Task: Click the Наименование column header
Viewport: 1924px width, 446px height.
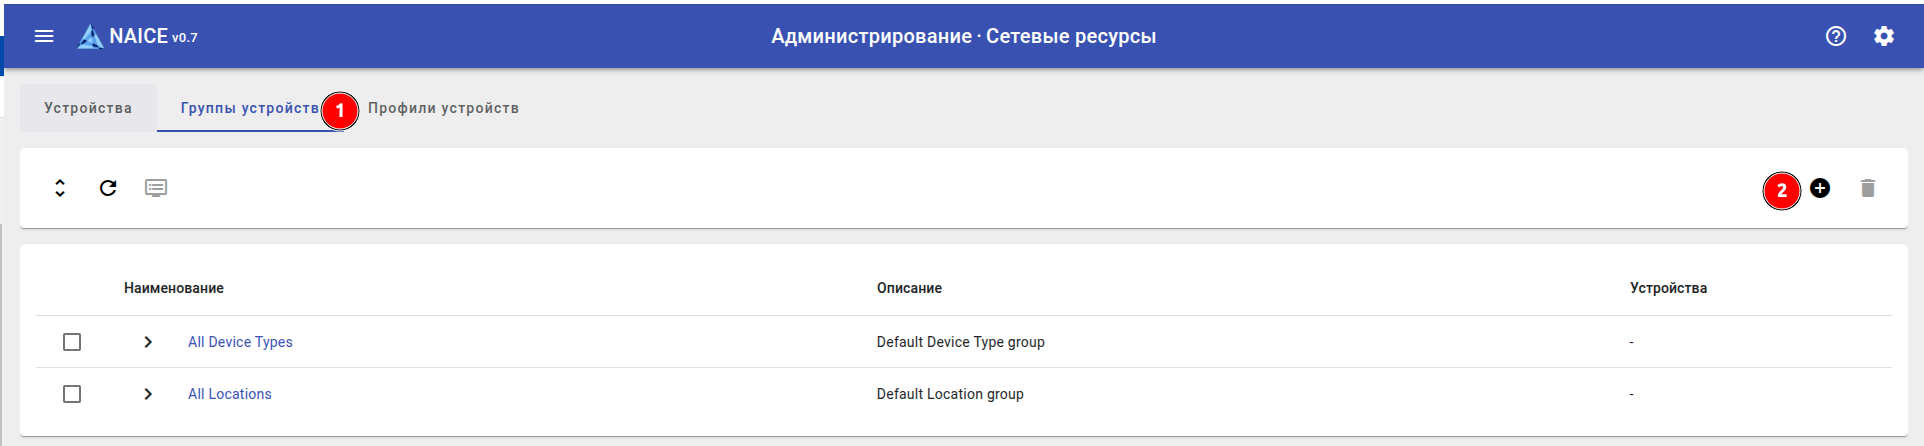Action: (x=174, y=288)
